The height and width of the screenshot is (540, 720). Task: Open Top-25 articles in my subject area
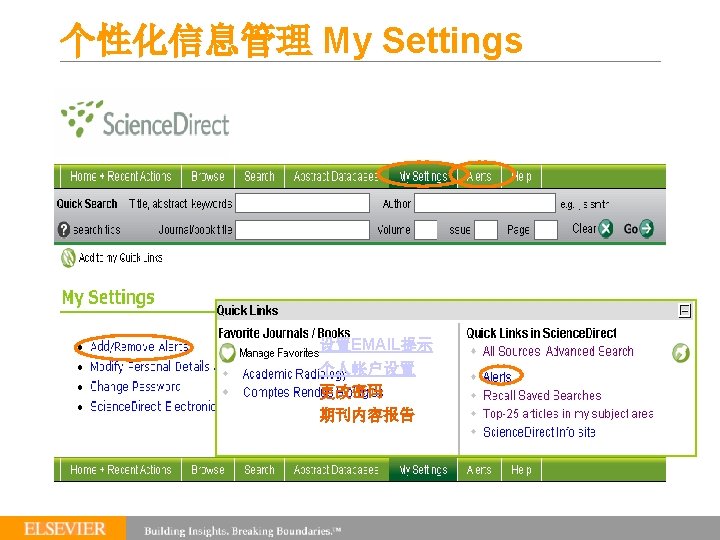568,414
